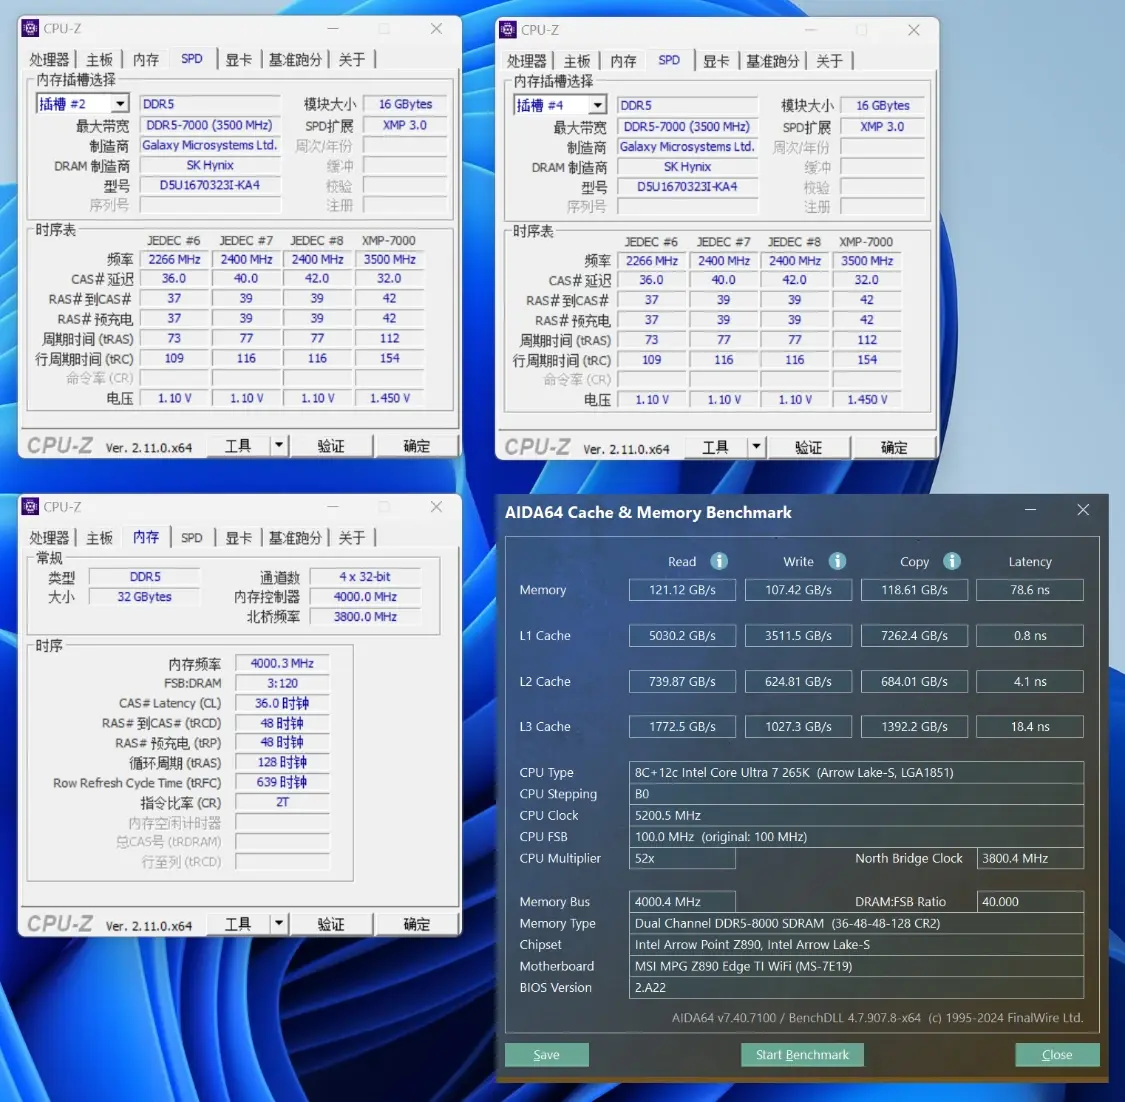Click Start Benchmark in AIDA64
This screenshot has height=1102, width=1125.
[x=802, y=1054]
